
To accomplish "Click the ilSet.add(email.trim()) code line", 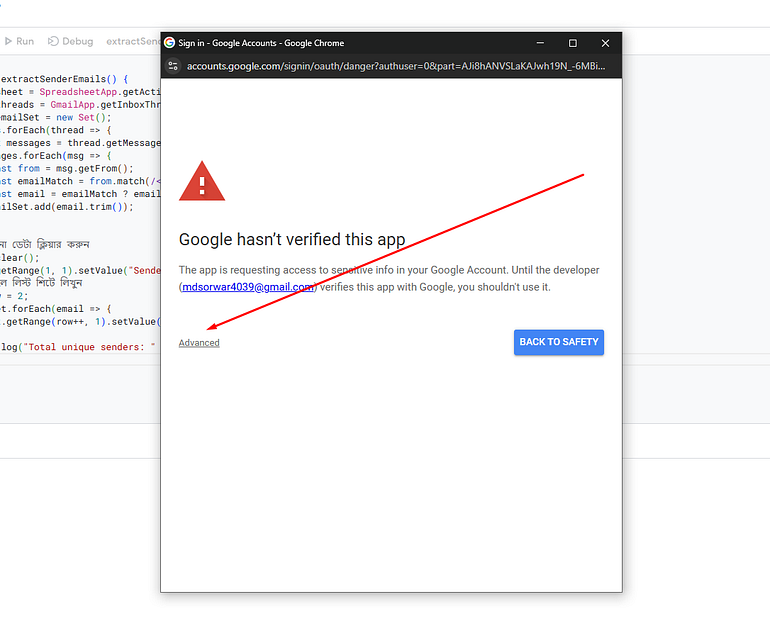I will 67,207.
